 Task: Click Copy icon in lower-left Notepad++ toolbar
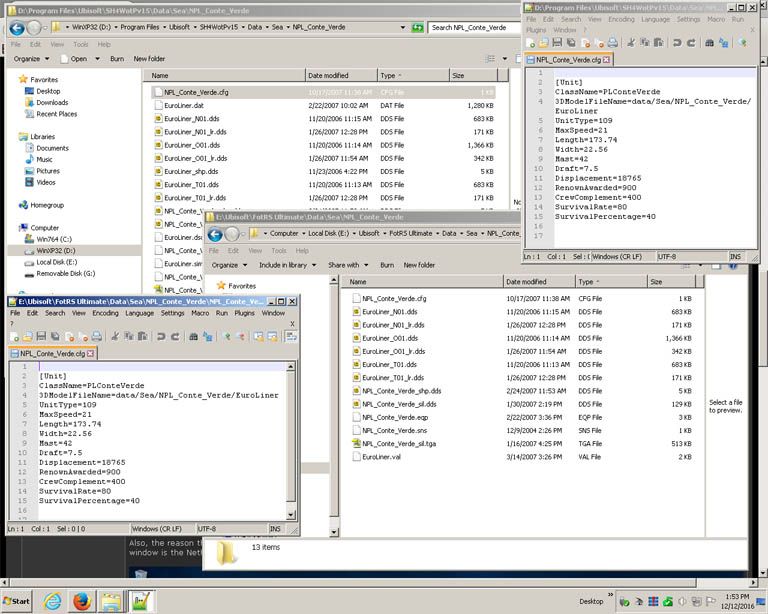pyautogui.click(x=129, y=336)
